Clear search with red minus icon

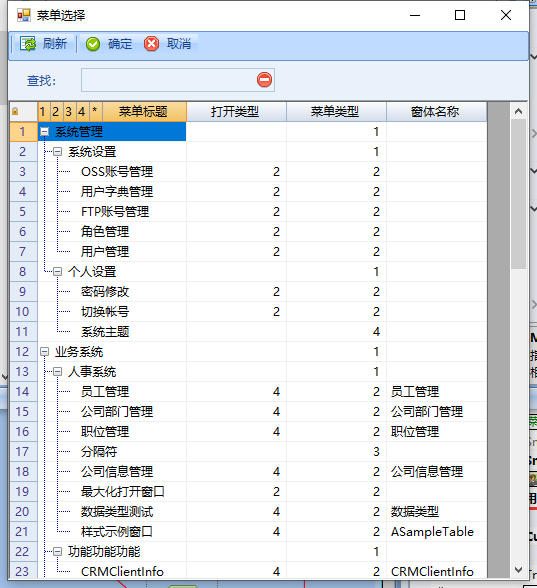tap(264, 80)
